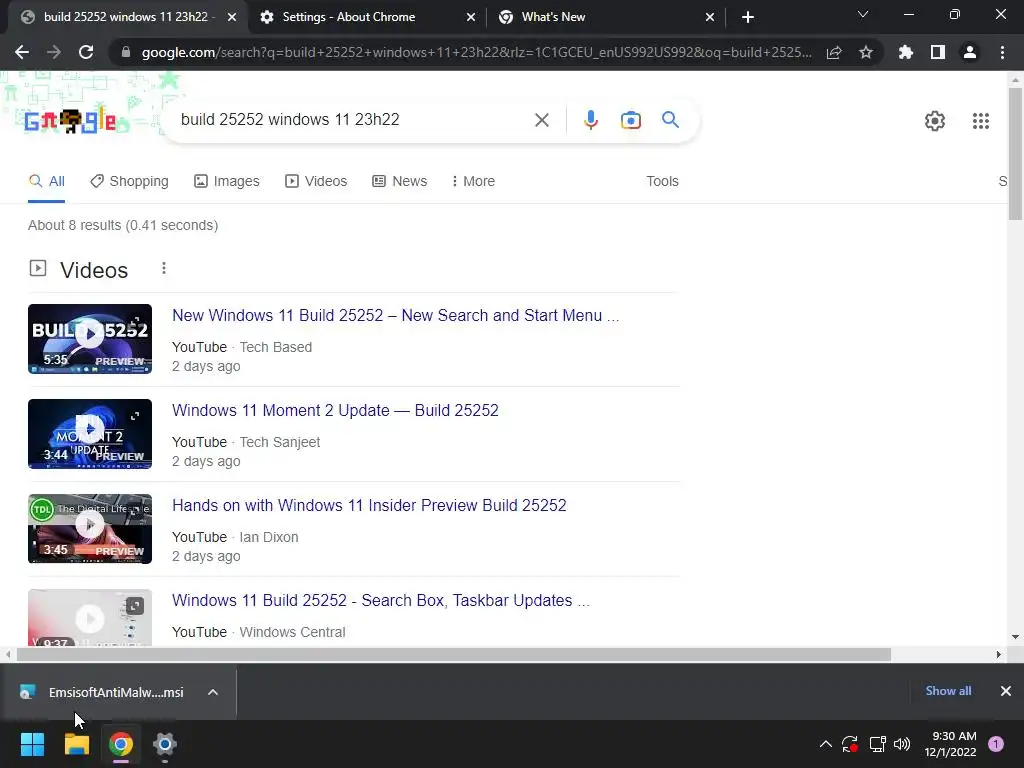Reload the current page
This screenshot has width=1024, height=768.
click(86, 52)
